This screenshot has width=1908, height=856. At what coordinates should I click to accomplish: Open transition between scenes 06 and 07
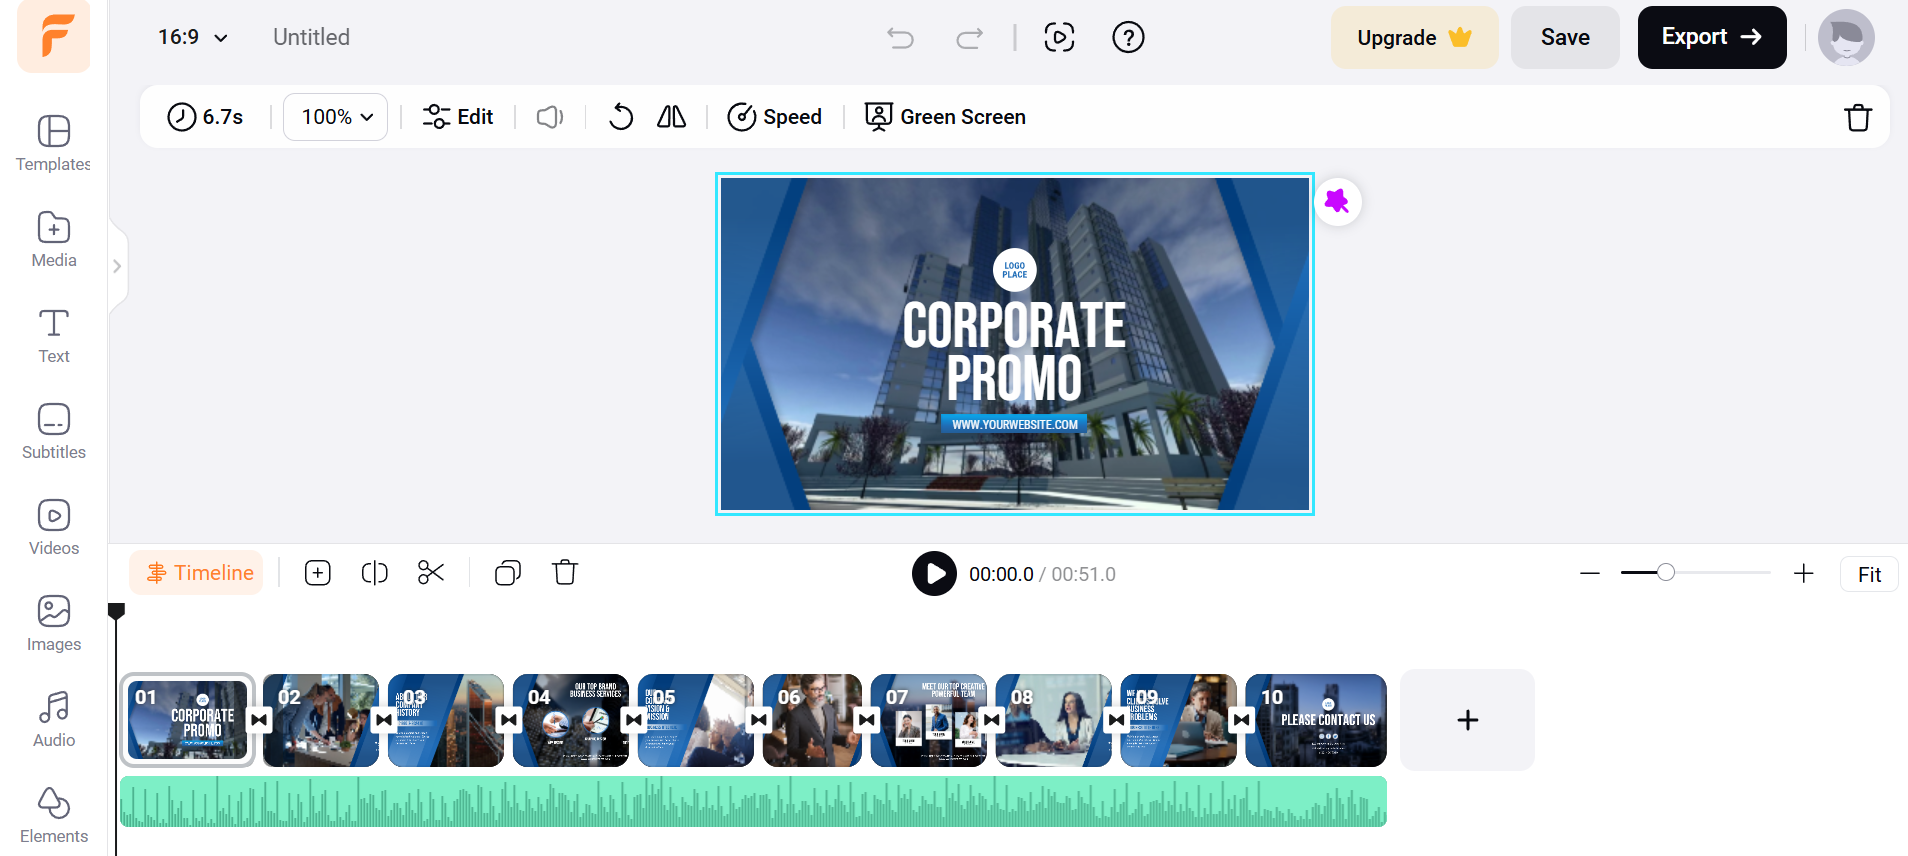867,720
